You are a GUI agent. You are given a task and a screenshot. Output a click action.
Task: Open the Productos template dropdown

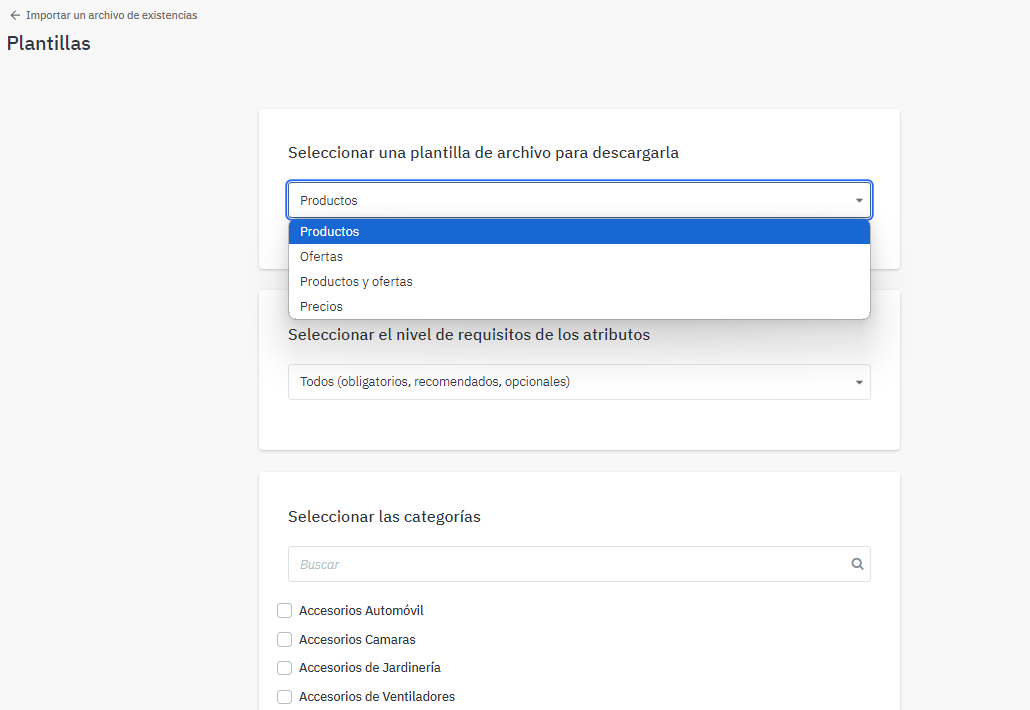pyautogui.click(x=579, y=200)
